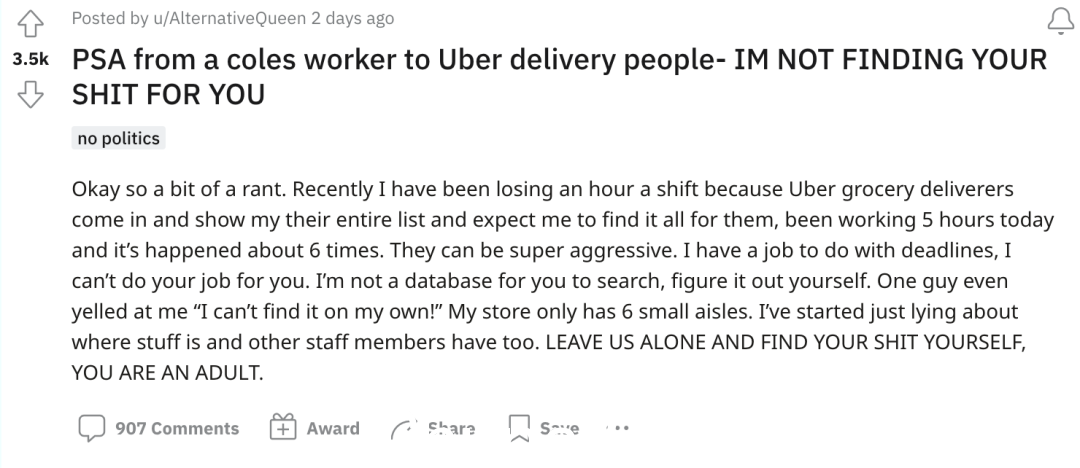Click the post body rant paragraph
1080x468 pixels.
pyautogui.click(x=563, y=281)
